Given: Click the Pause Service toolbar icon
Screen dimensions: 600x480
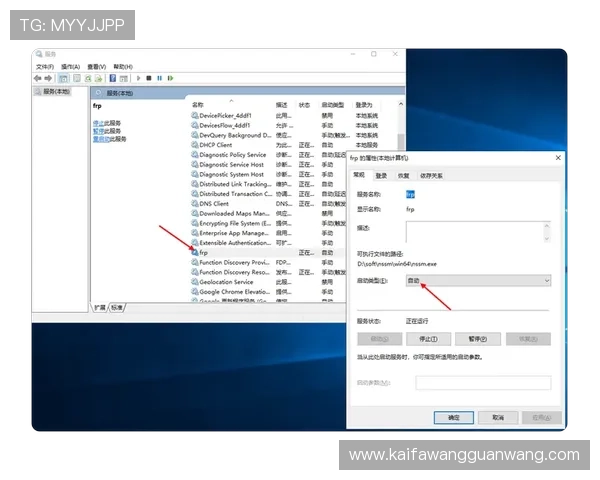Looking at the screenshot, I should click(x=158, y=78).
